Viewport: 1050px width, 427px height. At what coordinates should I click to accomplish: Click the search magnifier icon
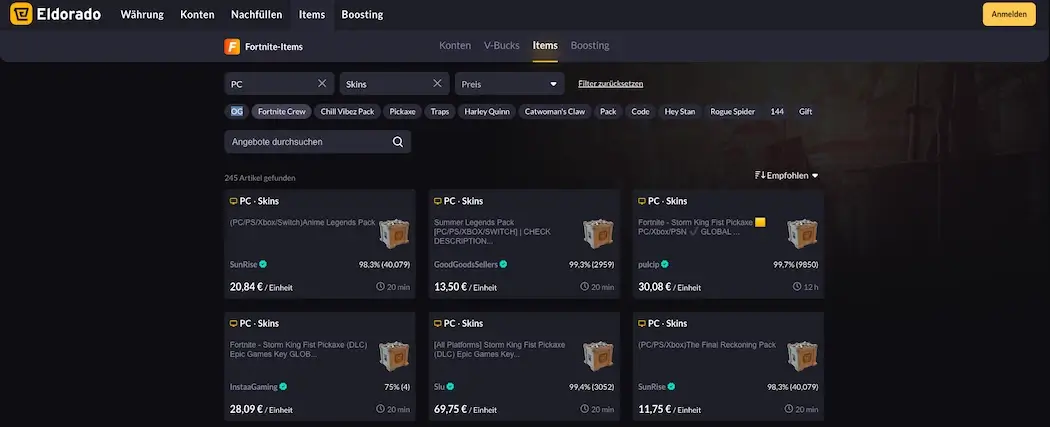coord(398,142)
